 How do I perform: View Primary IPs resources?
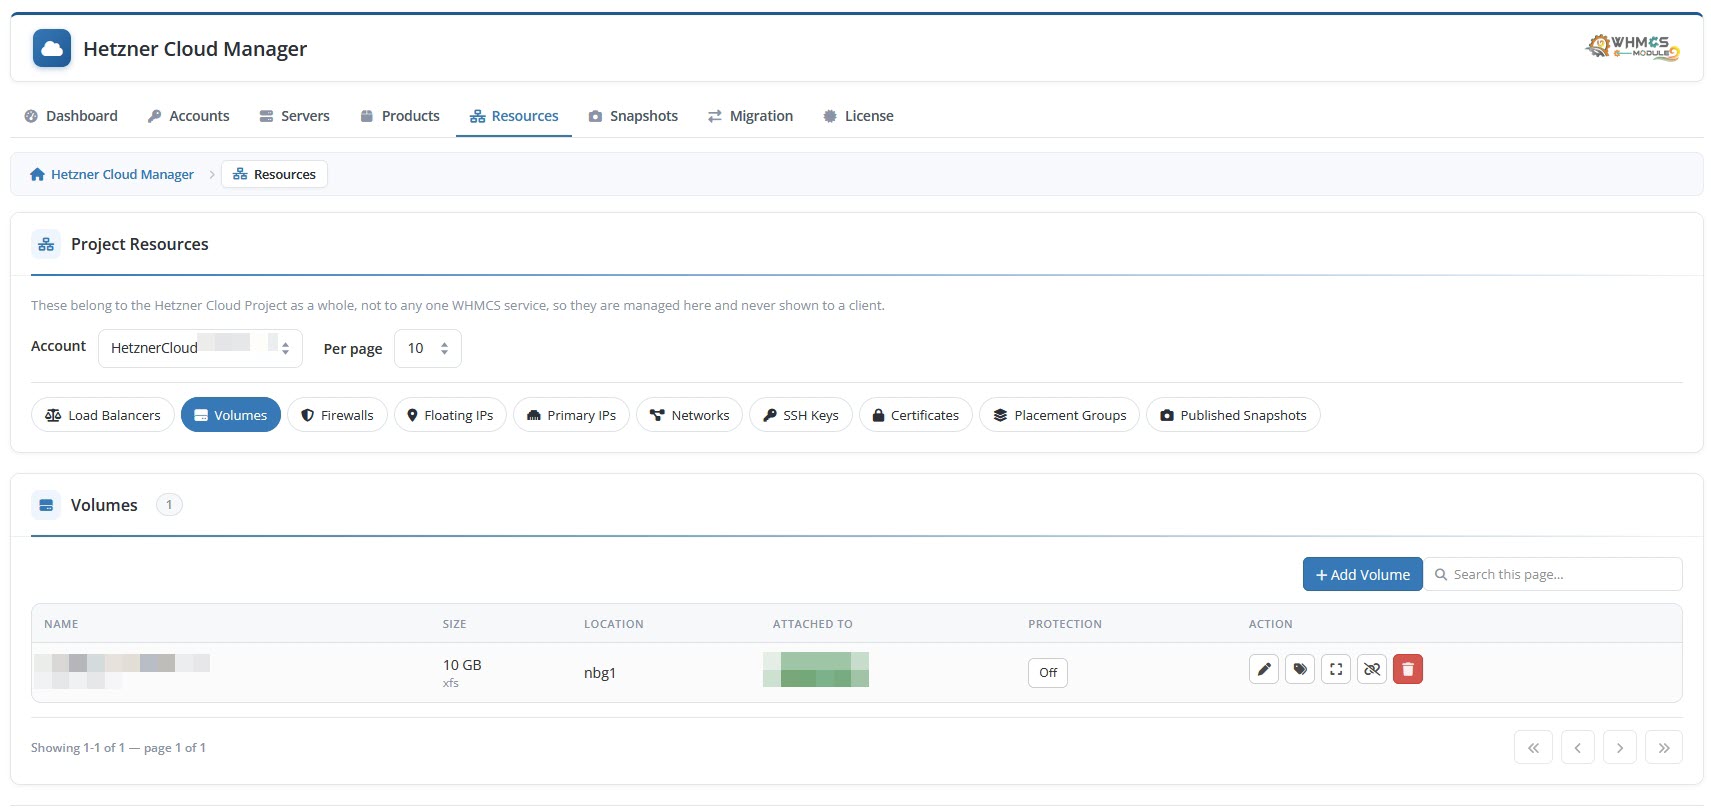pos(571,415)
